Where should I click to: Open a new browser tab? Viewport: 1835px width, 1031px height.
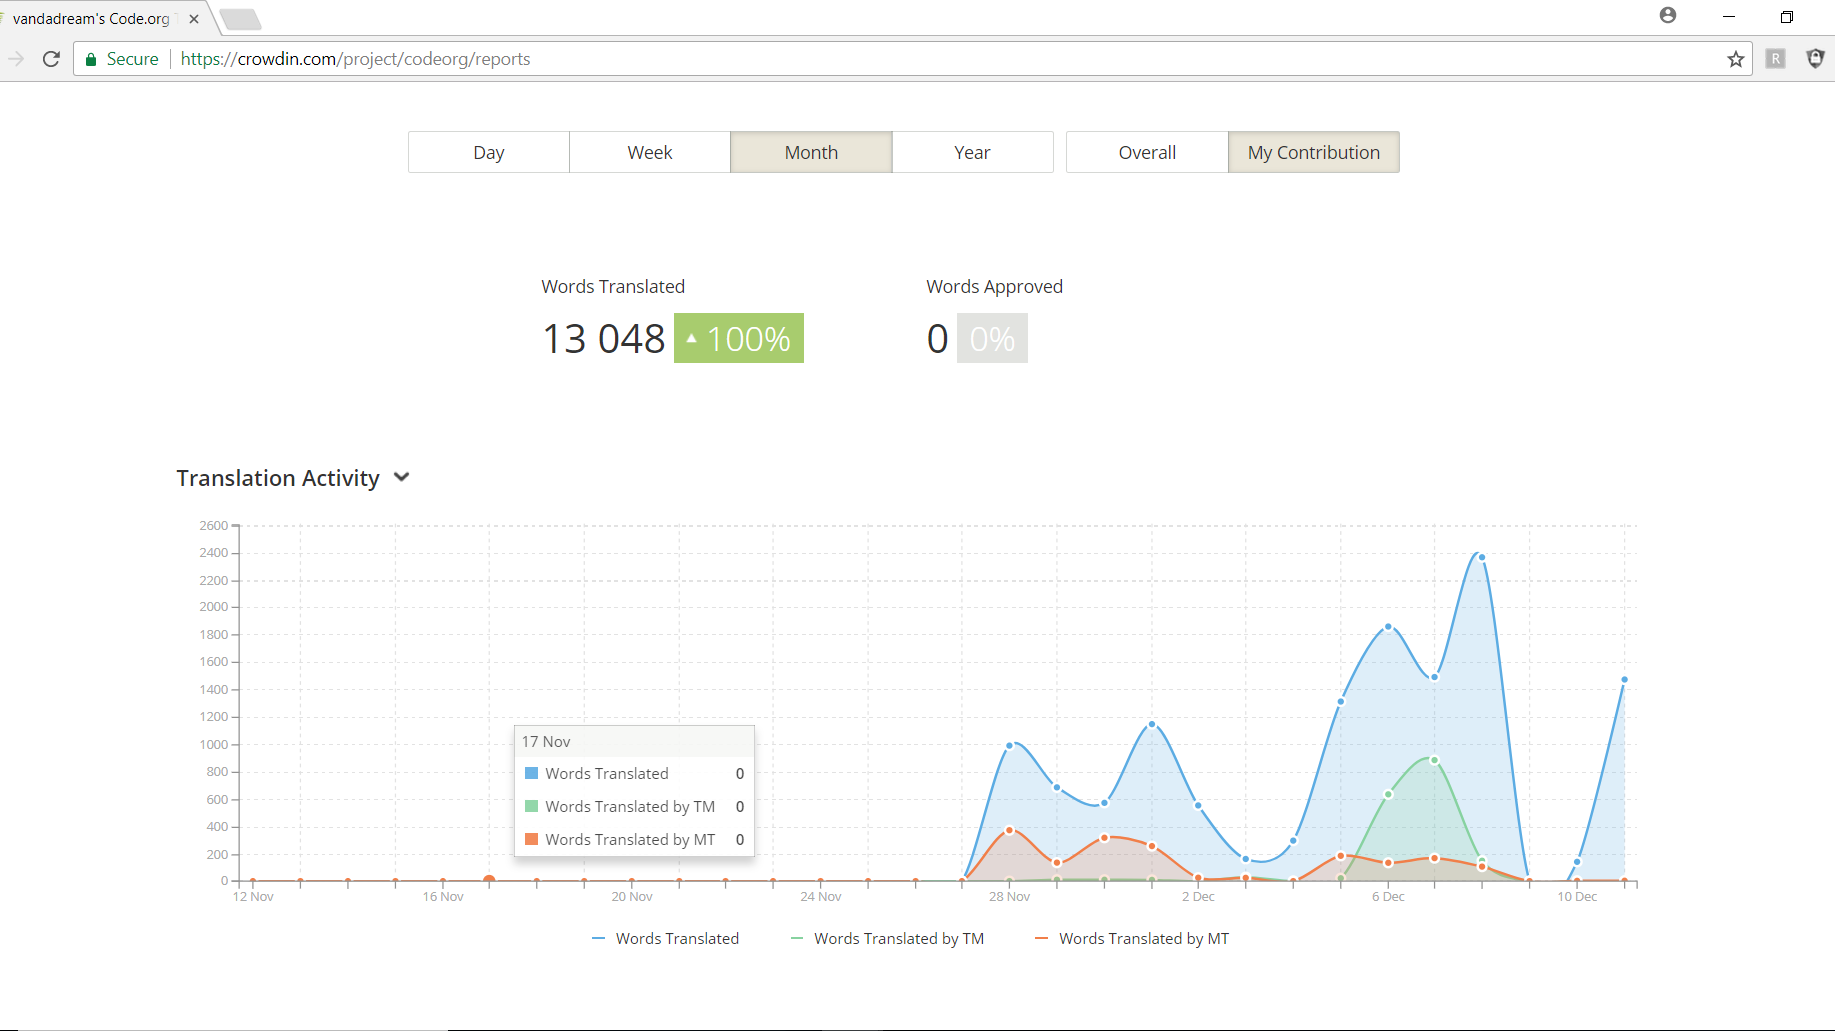pyautogui.click(x=240, y=19)
